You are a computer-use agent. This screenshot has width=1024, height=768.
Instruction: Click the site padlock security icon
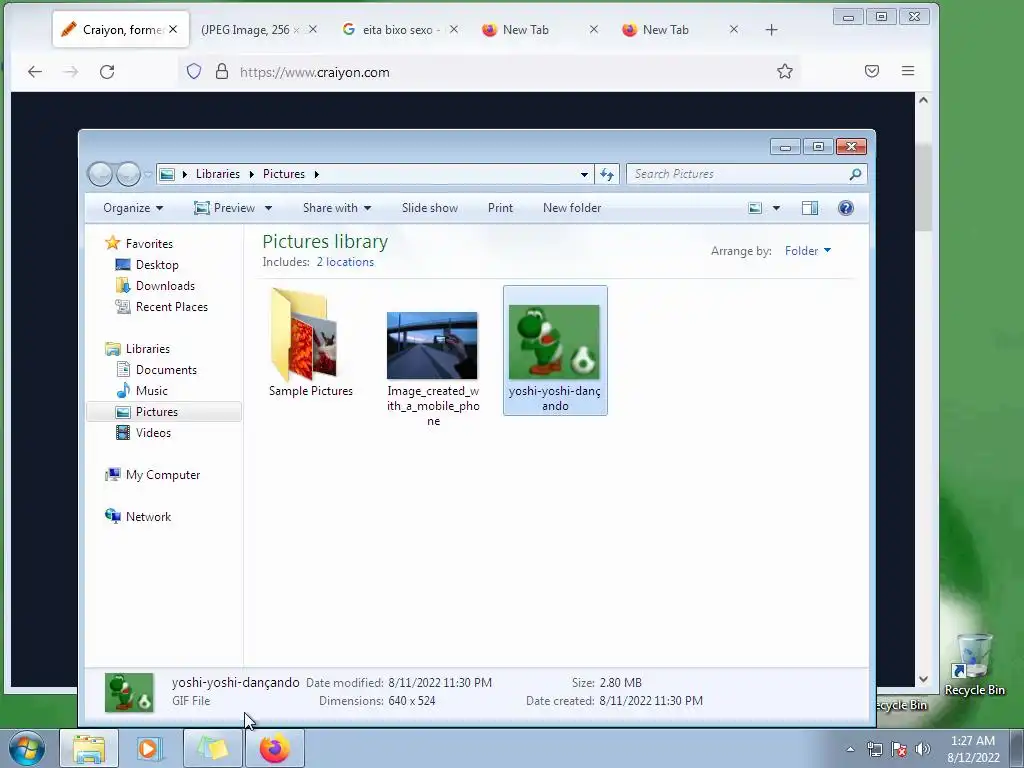coord(222,71)
